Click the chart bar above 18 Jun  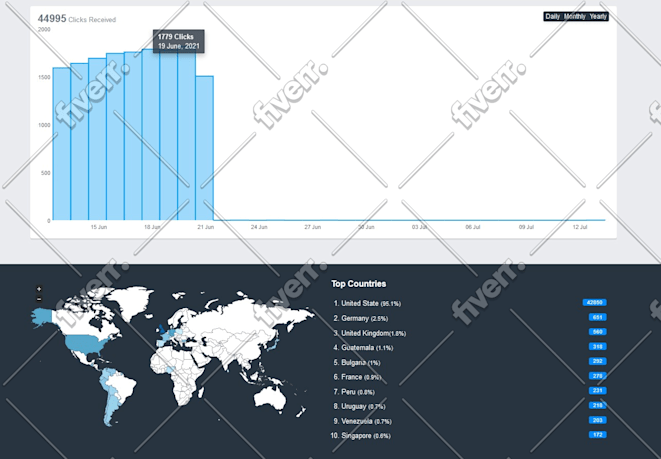point(151,134)
